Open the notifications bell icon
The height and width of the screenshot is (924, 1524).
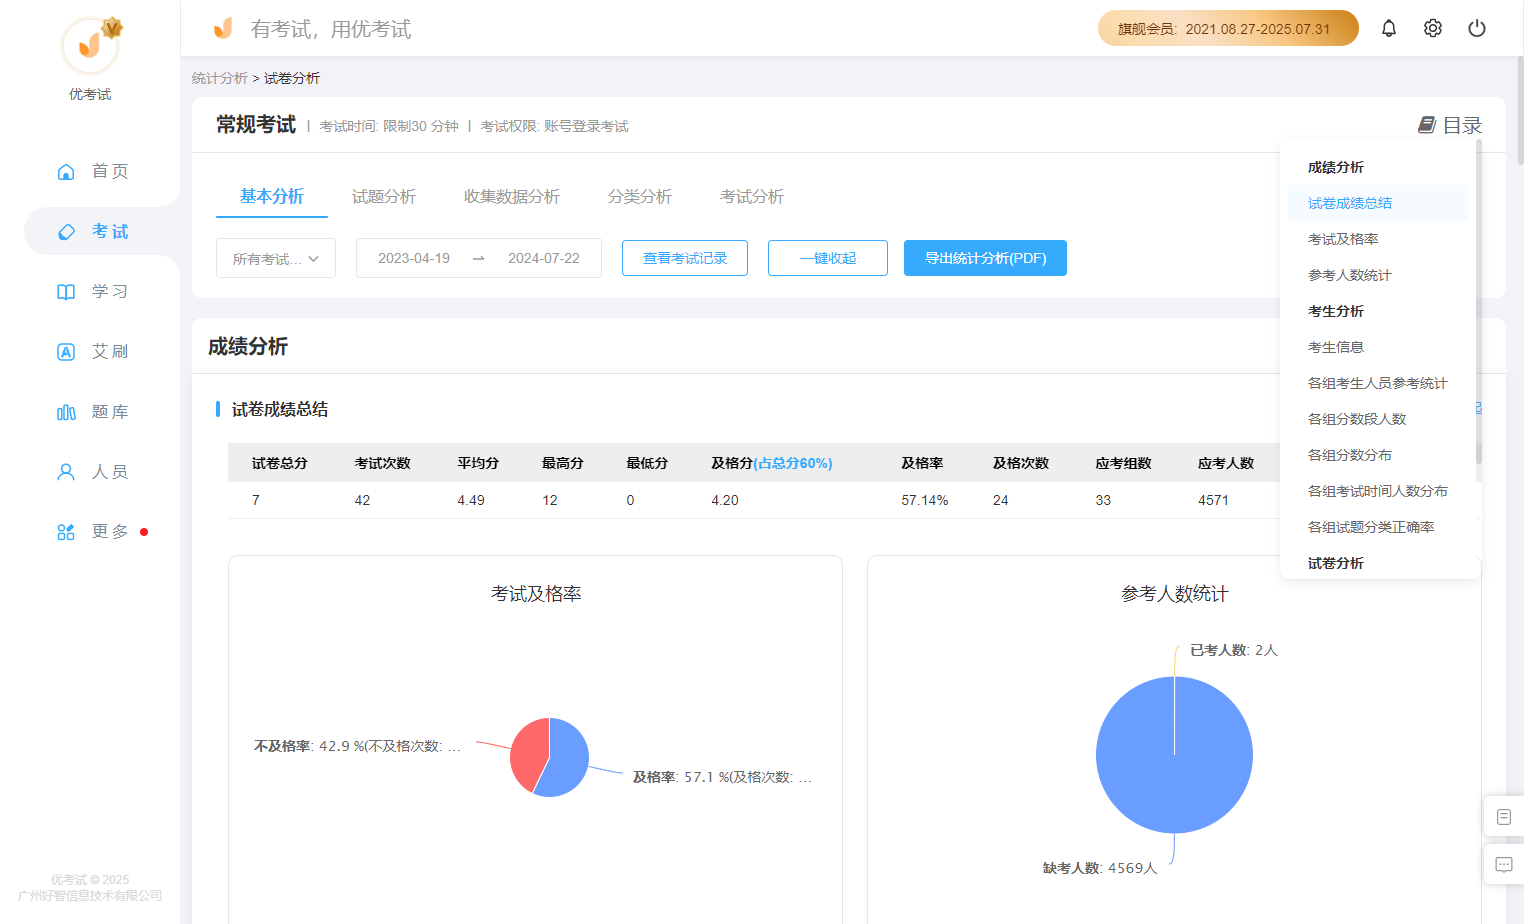point(1389,28)
